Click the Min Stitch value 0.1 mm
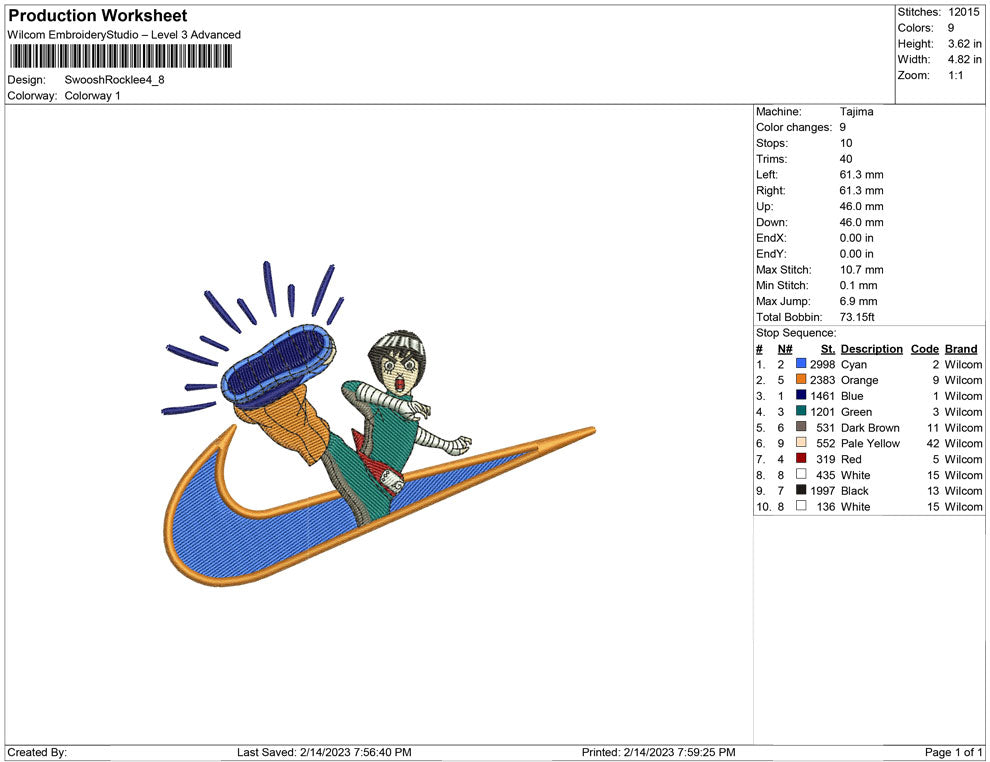The height and width of the screenshot is (762, 990). point(858,285)
